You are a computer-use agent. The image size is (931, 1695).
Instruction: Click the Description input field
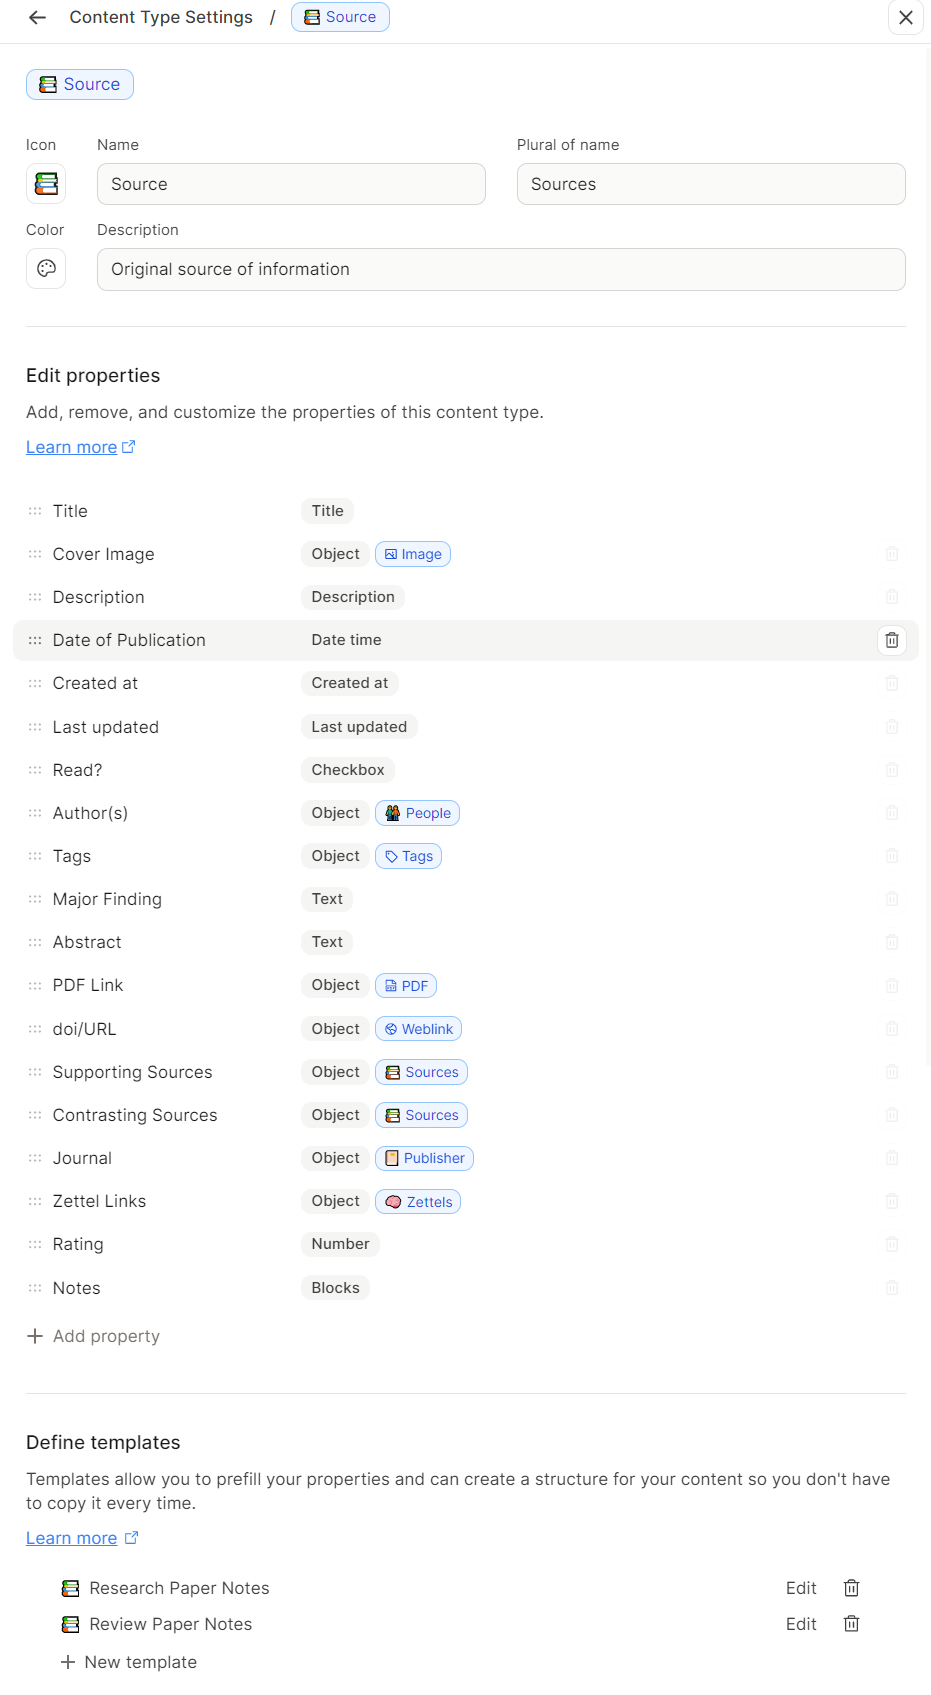click(x=501, y=270)
